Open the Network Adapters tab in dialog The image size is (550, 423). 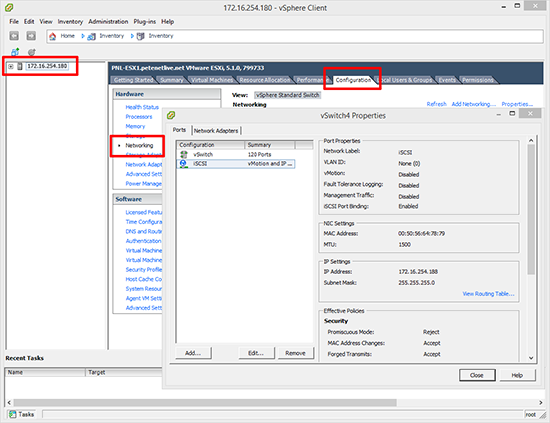216,130
